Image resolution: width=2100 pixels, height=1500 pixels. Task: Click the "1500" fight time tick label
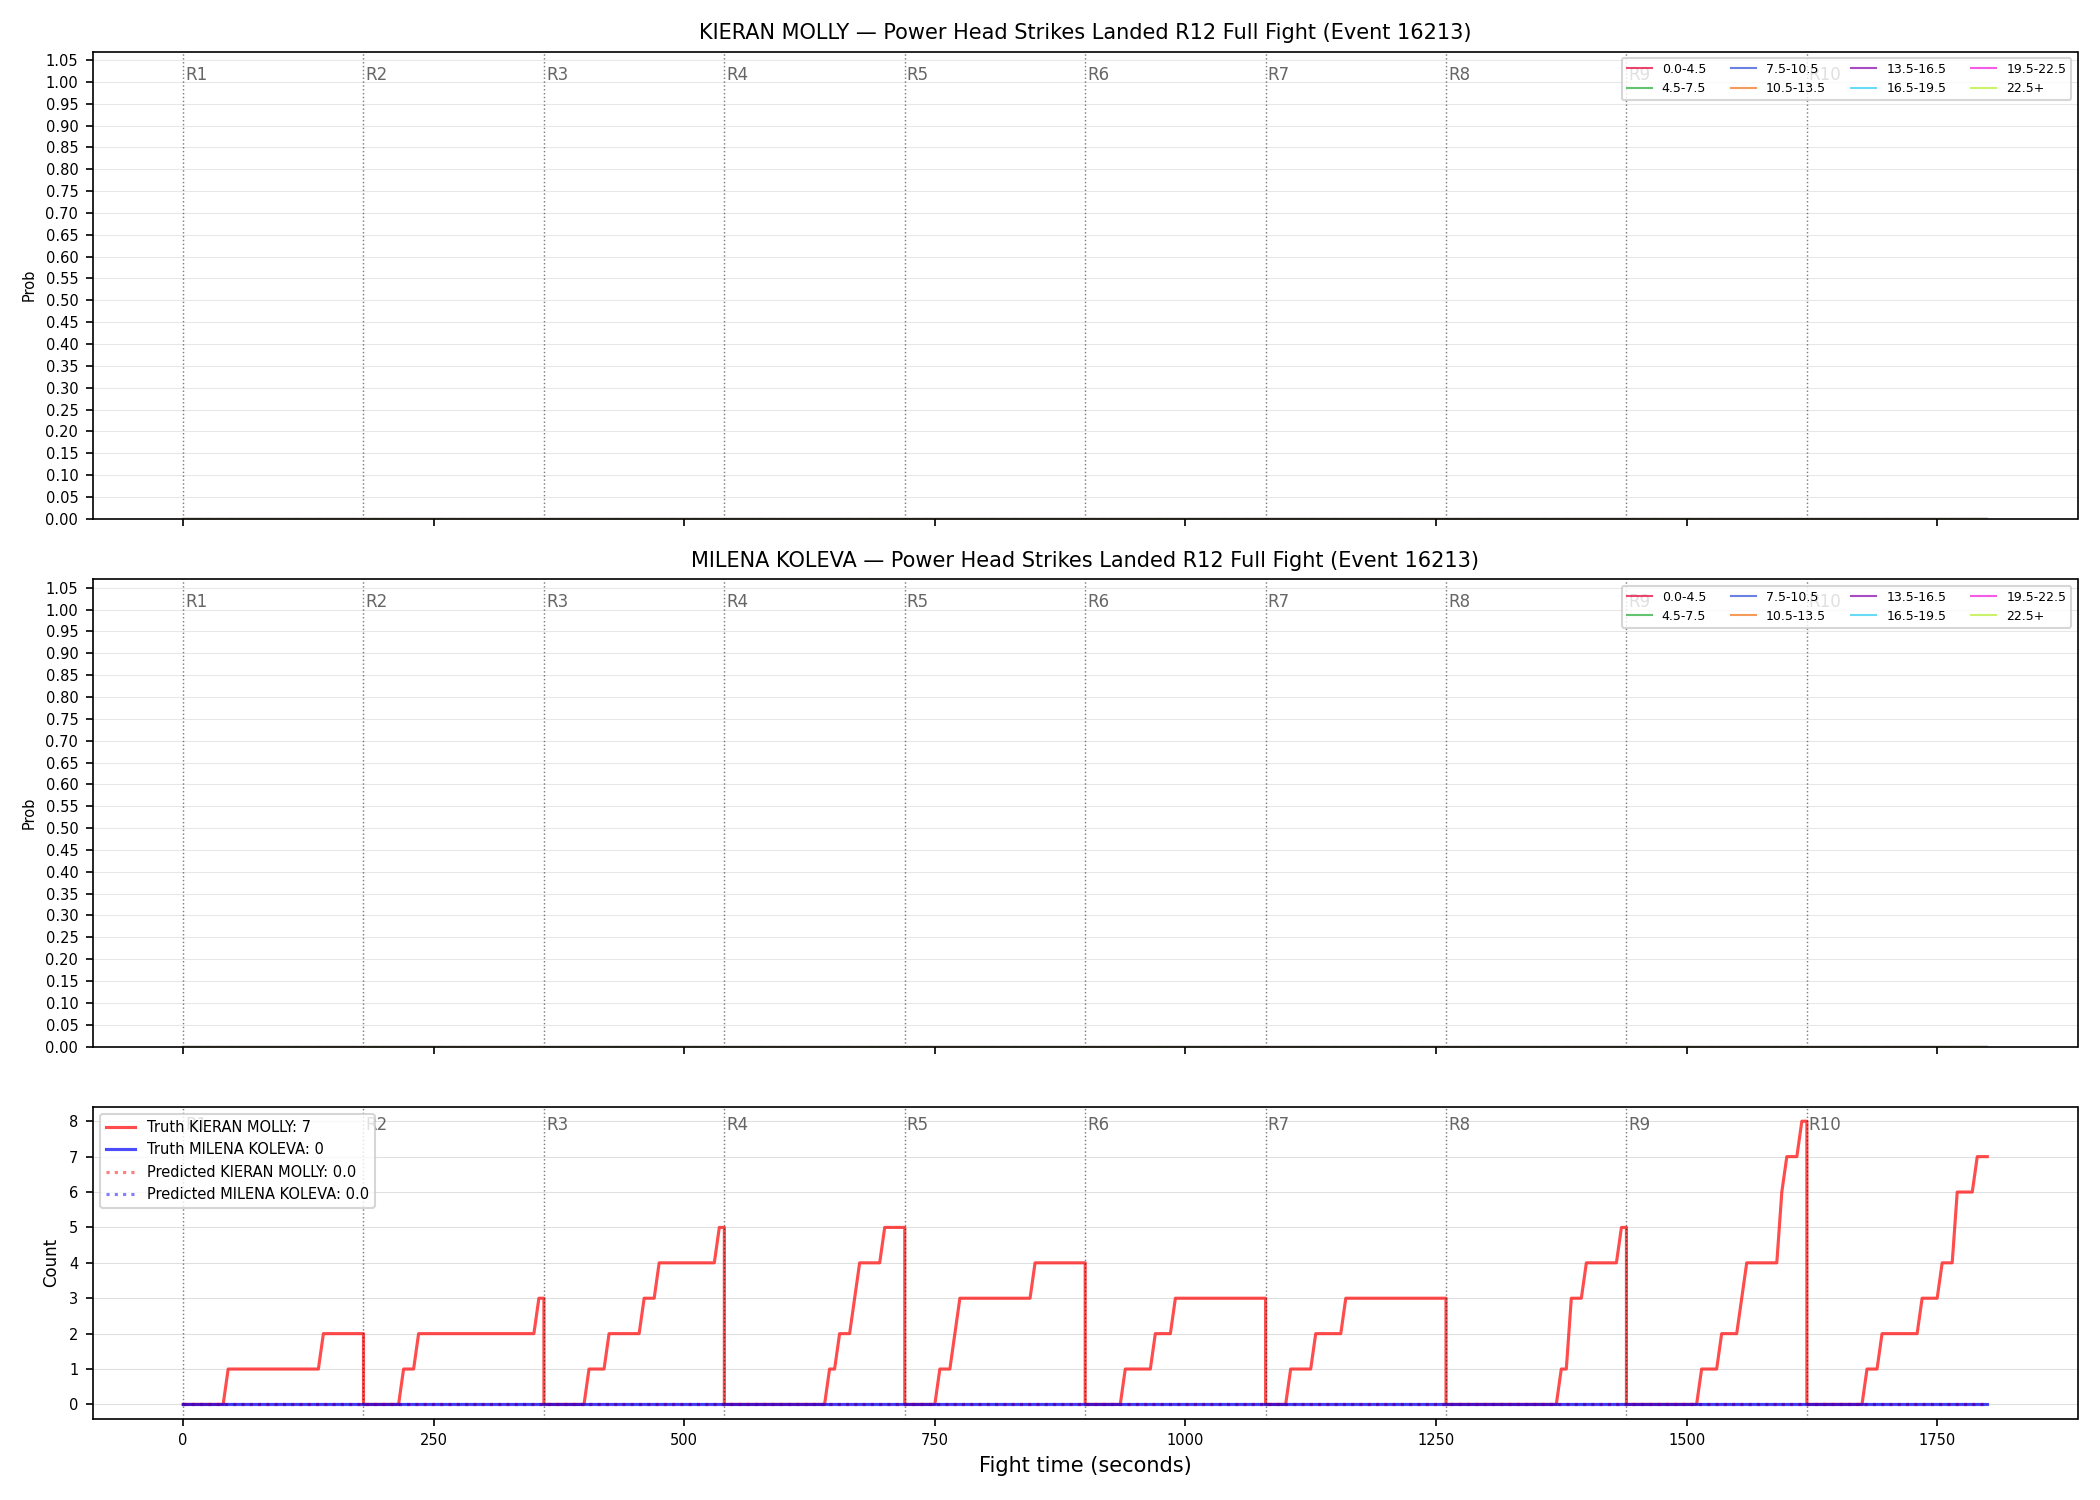1687,1440
